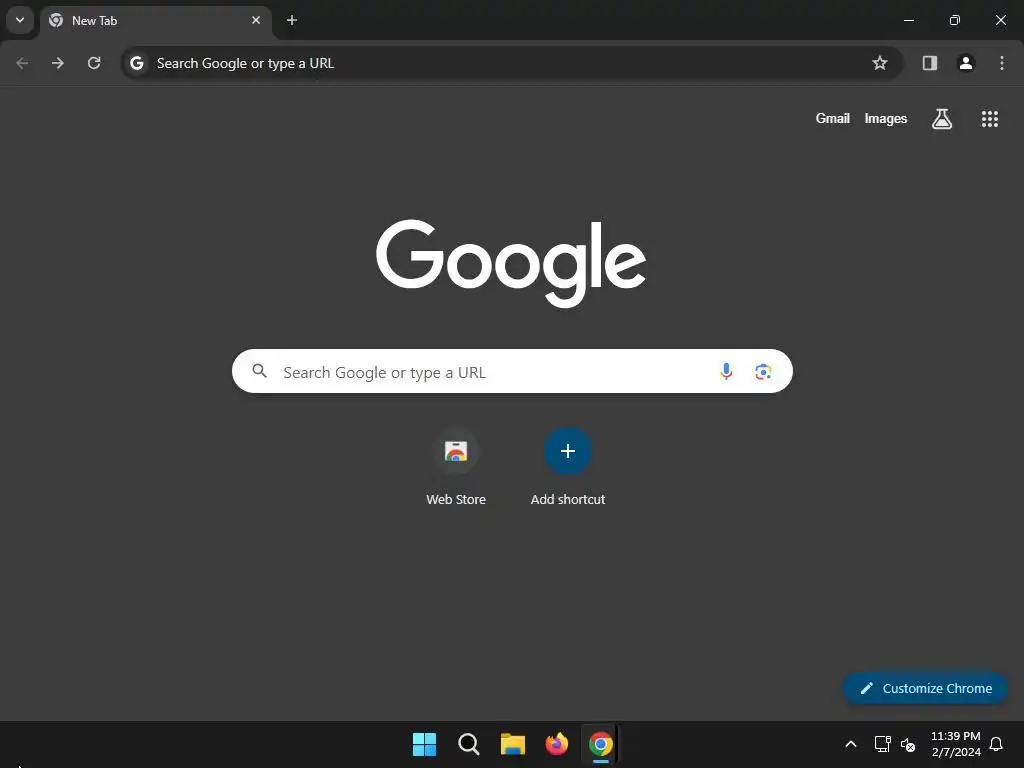
Task: Click the magnifier icon in search box
Action: point(260,371)
